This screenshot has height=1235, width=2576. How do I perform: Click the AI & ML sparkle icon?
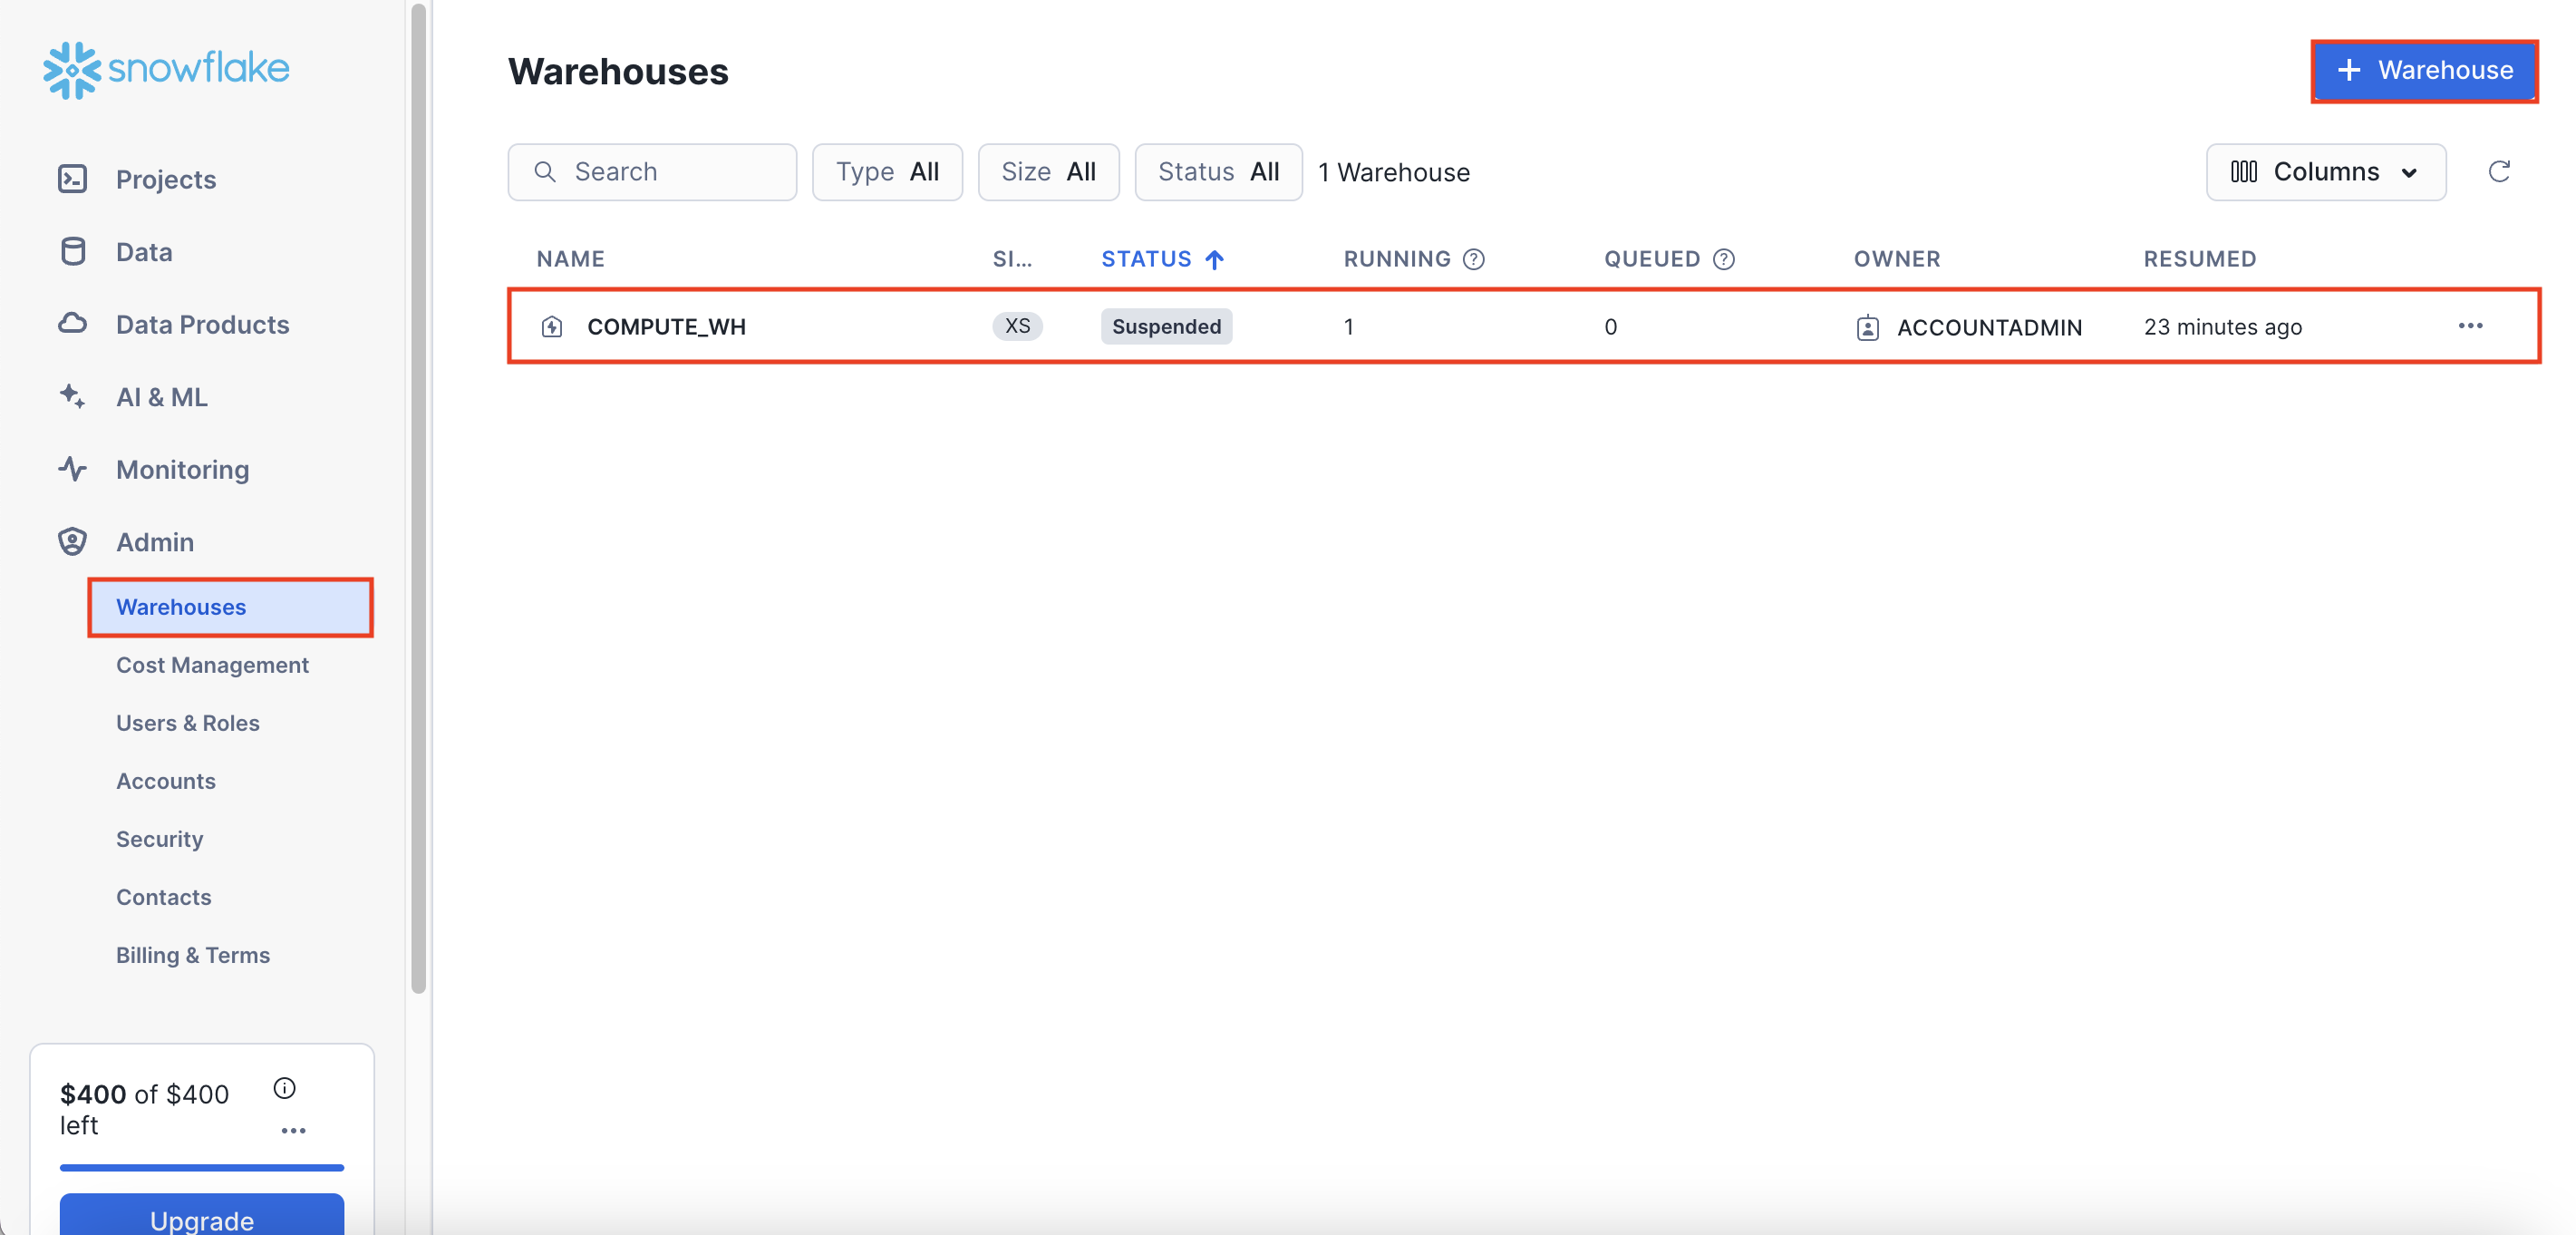coord(72,396)
